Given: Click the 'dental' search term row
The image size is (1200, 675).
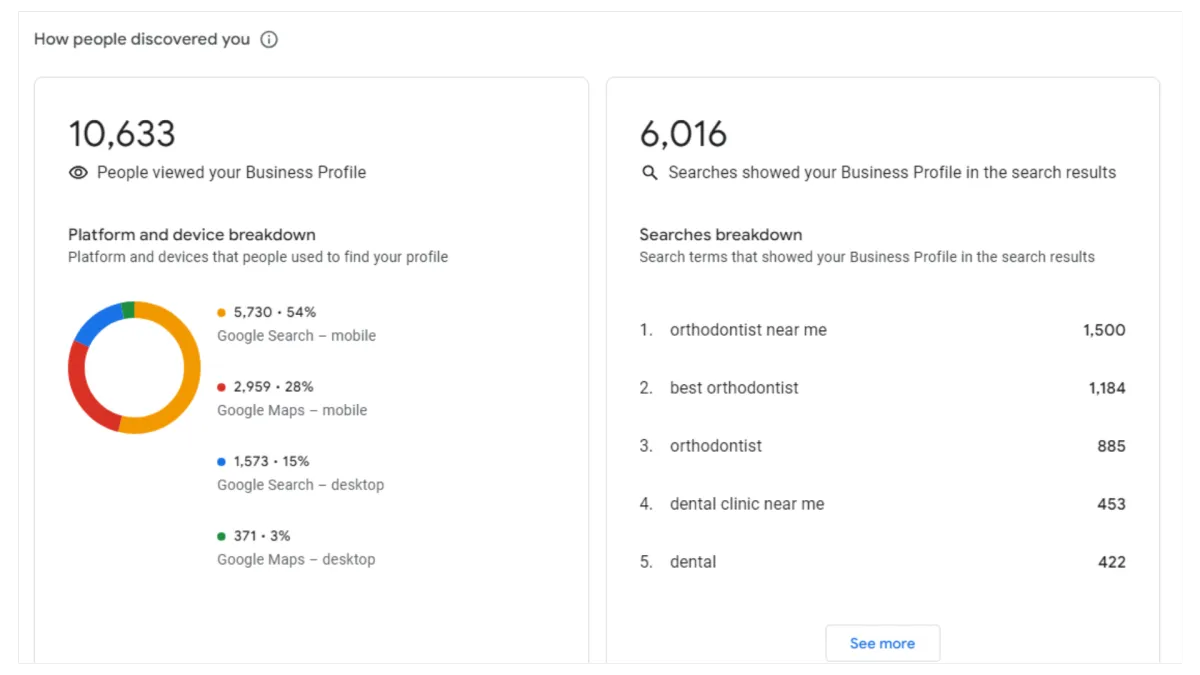Looking at the screenshot, I should pyautogui.click(x=693, y=562).
